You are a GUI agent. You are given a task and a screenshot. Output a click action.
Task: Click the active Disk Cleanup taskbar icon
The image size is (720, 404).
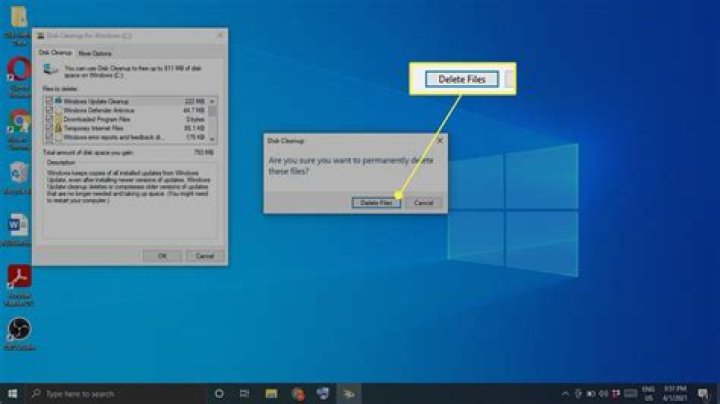(349, 394)
